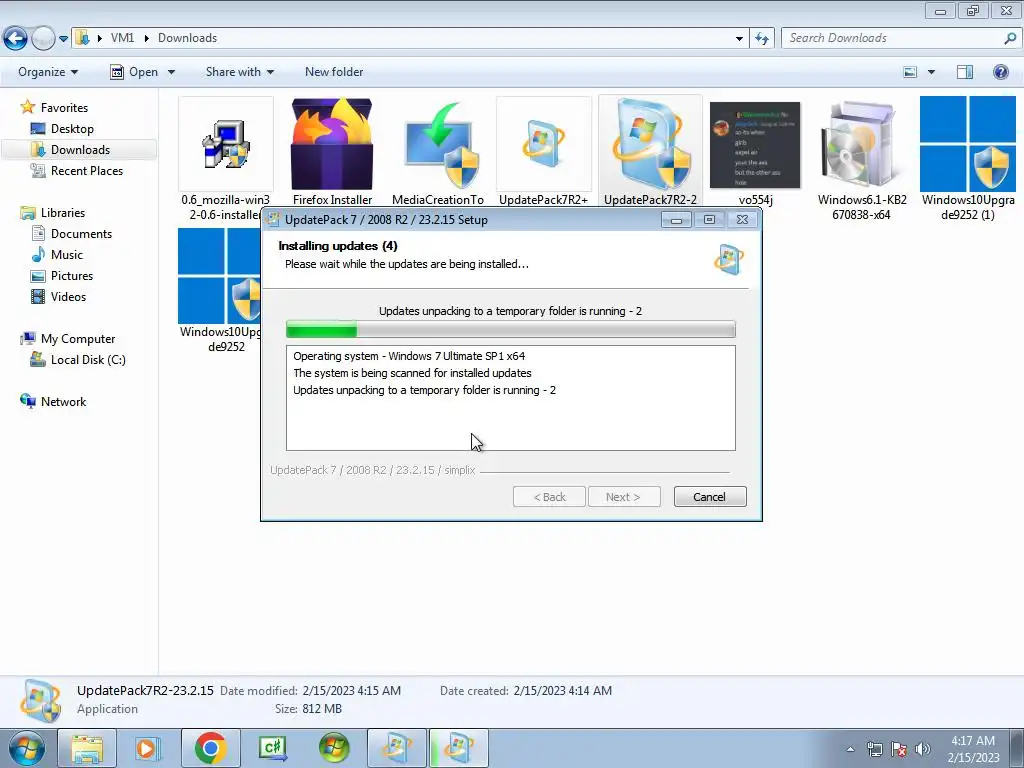1024x768 pixels.
Task: Open the Action Center flag icon
Action: coord(899,749)
